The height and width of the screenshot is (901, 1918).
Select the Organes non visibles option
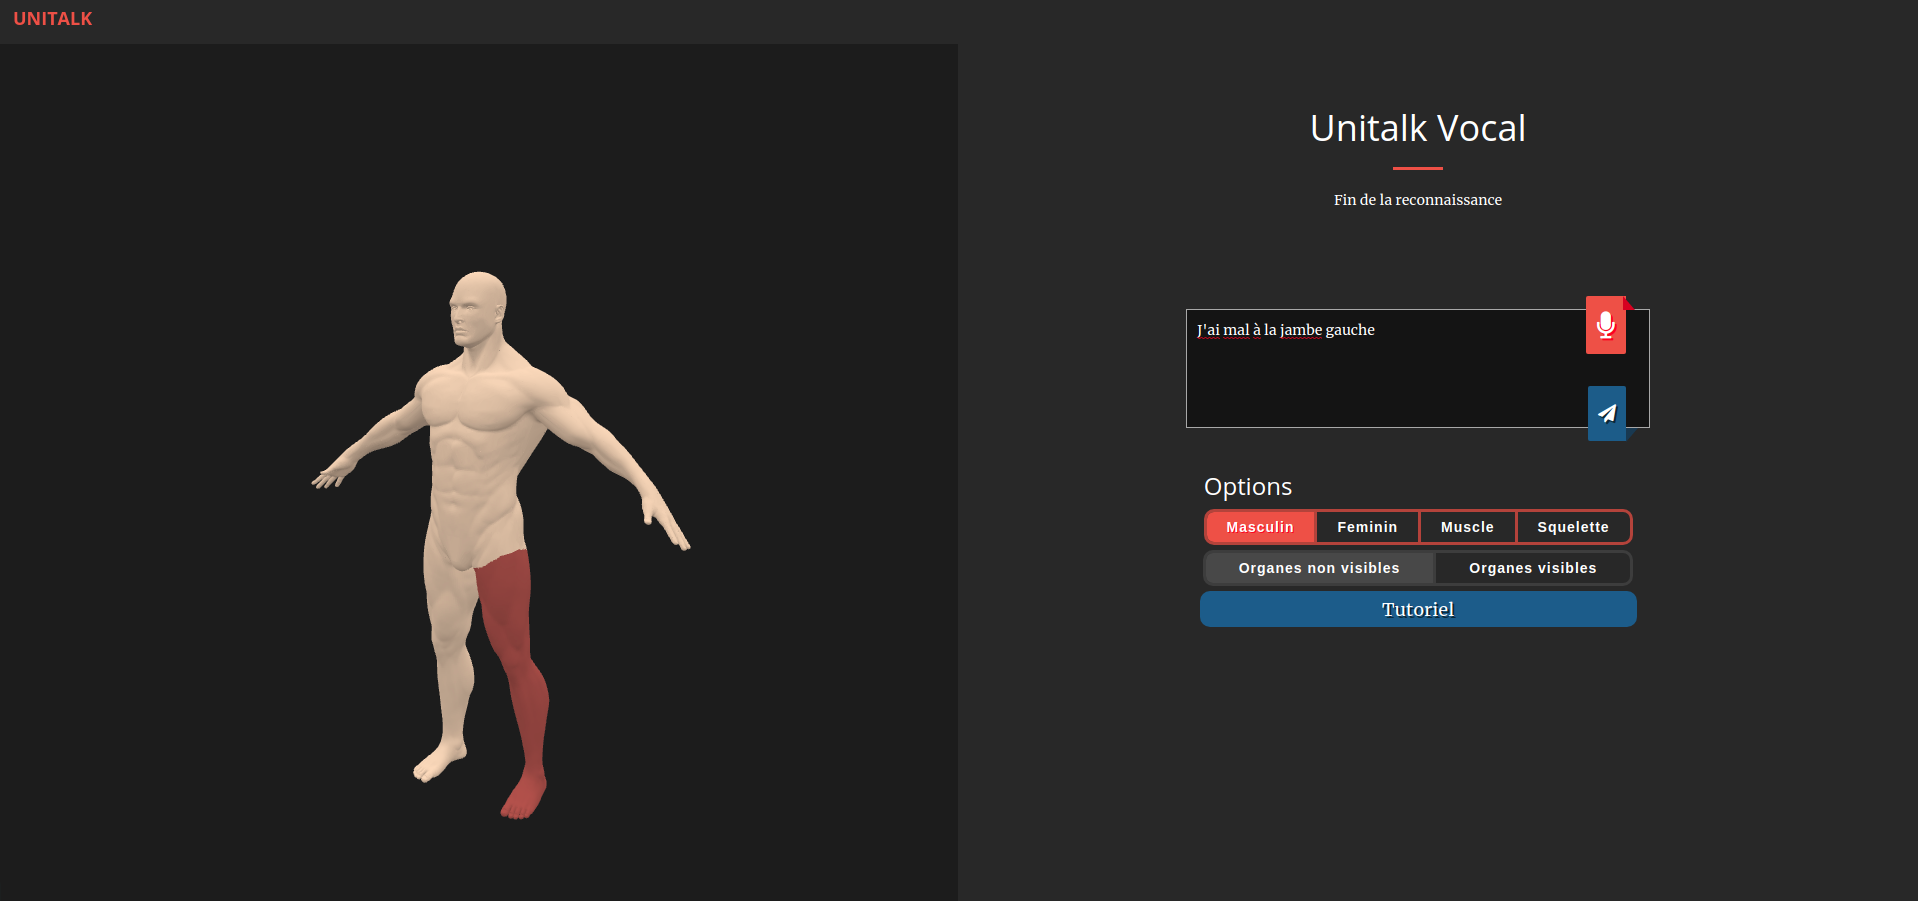[1318, 568]
